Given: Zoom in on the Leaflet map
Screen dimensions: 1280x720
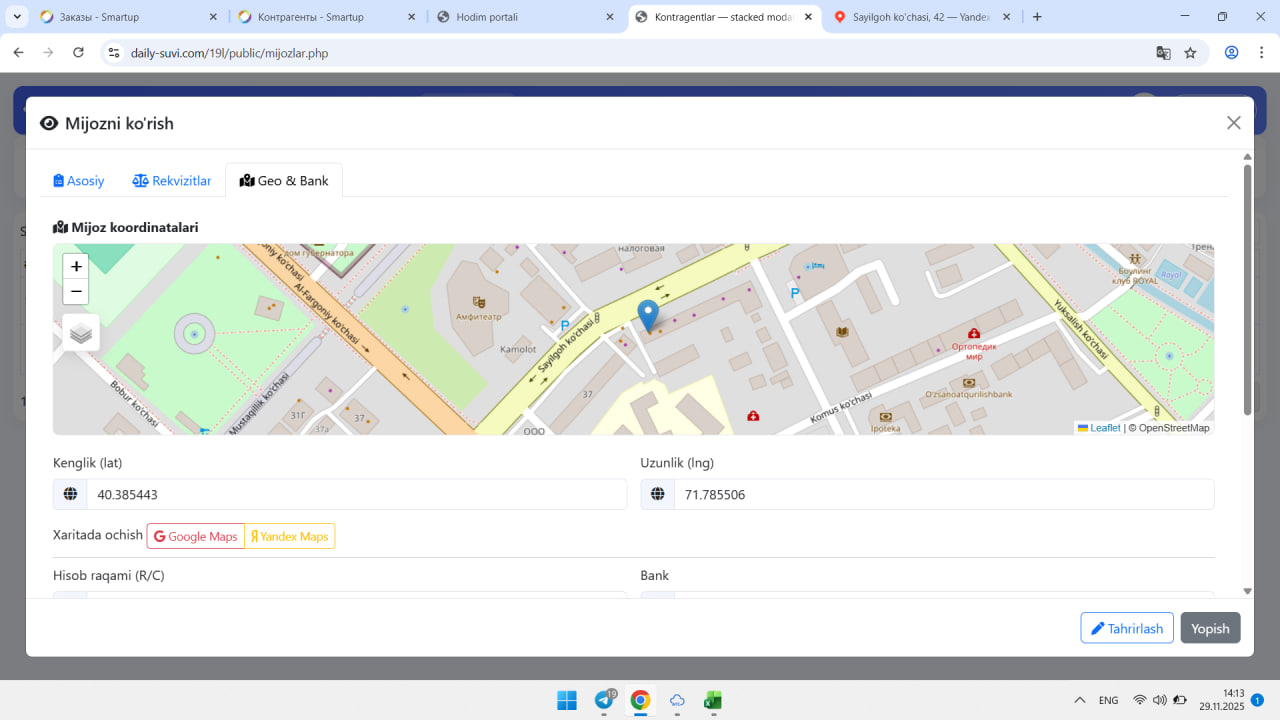Looking at the screenshot, I should click(x=76, y=266).
